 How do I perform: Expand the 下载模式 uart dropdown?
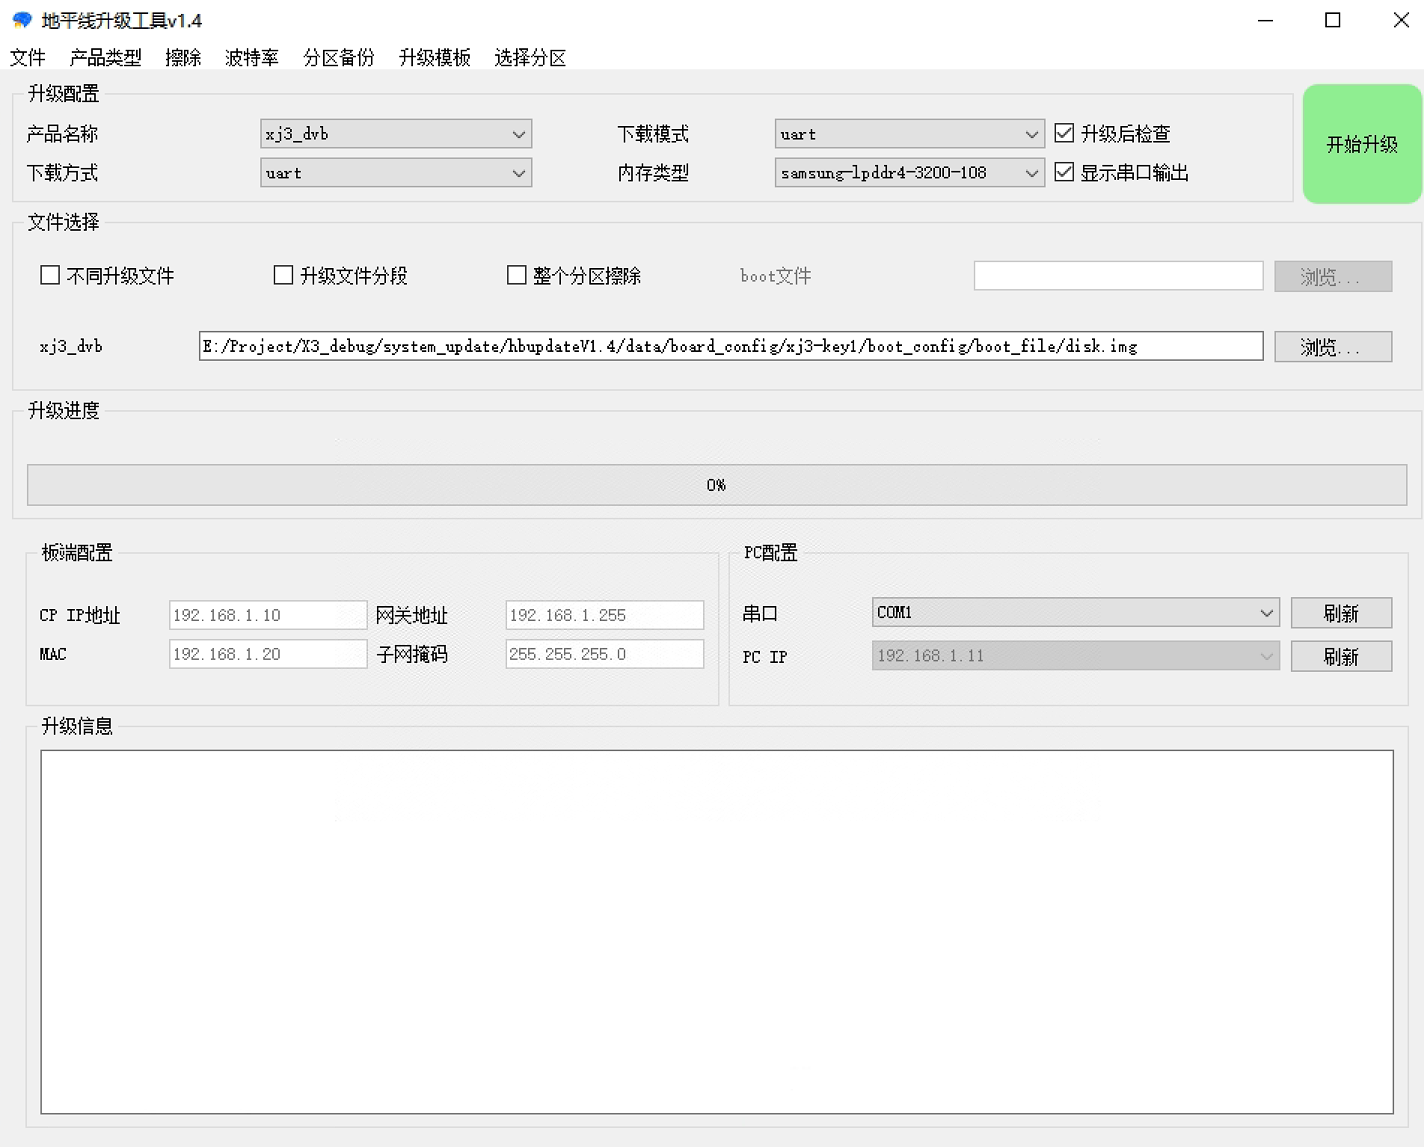(x=909, y=134)
